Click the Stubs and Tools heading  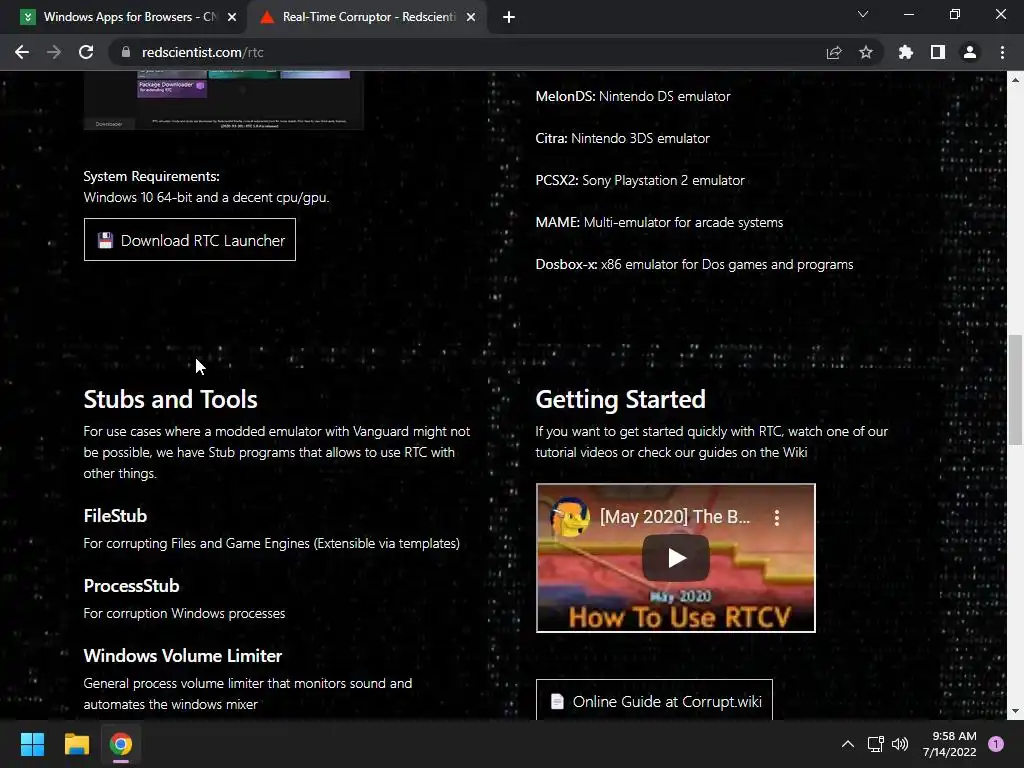170,399
